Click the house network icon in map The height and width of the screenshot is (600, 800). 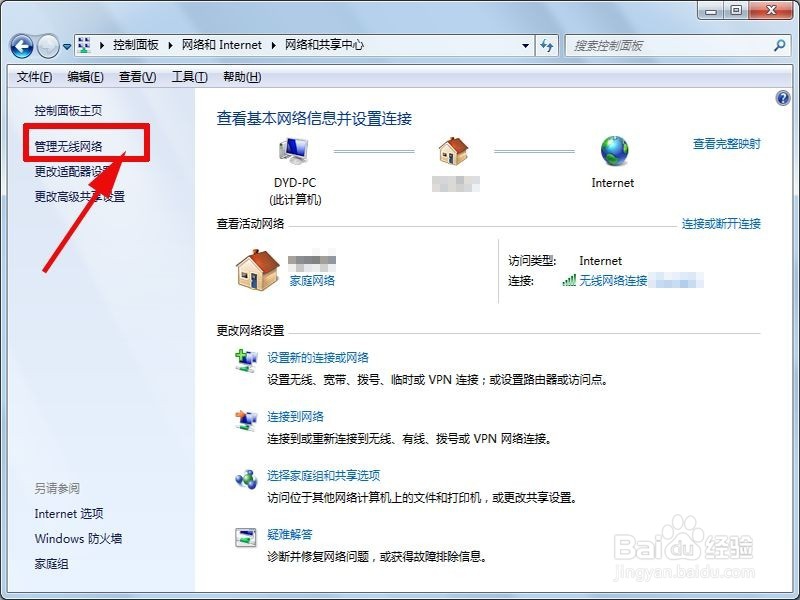tap(453, 151)
